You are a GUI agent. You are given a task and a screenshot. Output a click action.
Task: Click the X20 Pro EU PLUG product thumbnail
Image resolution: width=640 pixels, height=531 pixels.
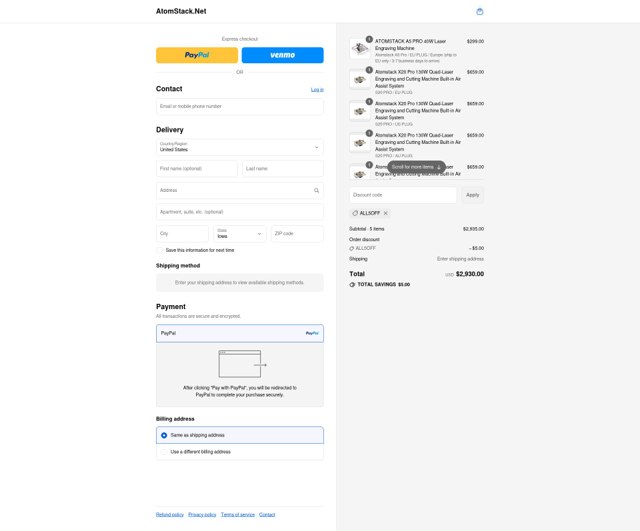[x=360, y=80]
